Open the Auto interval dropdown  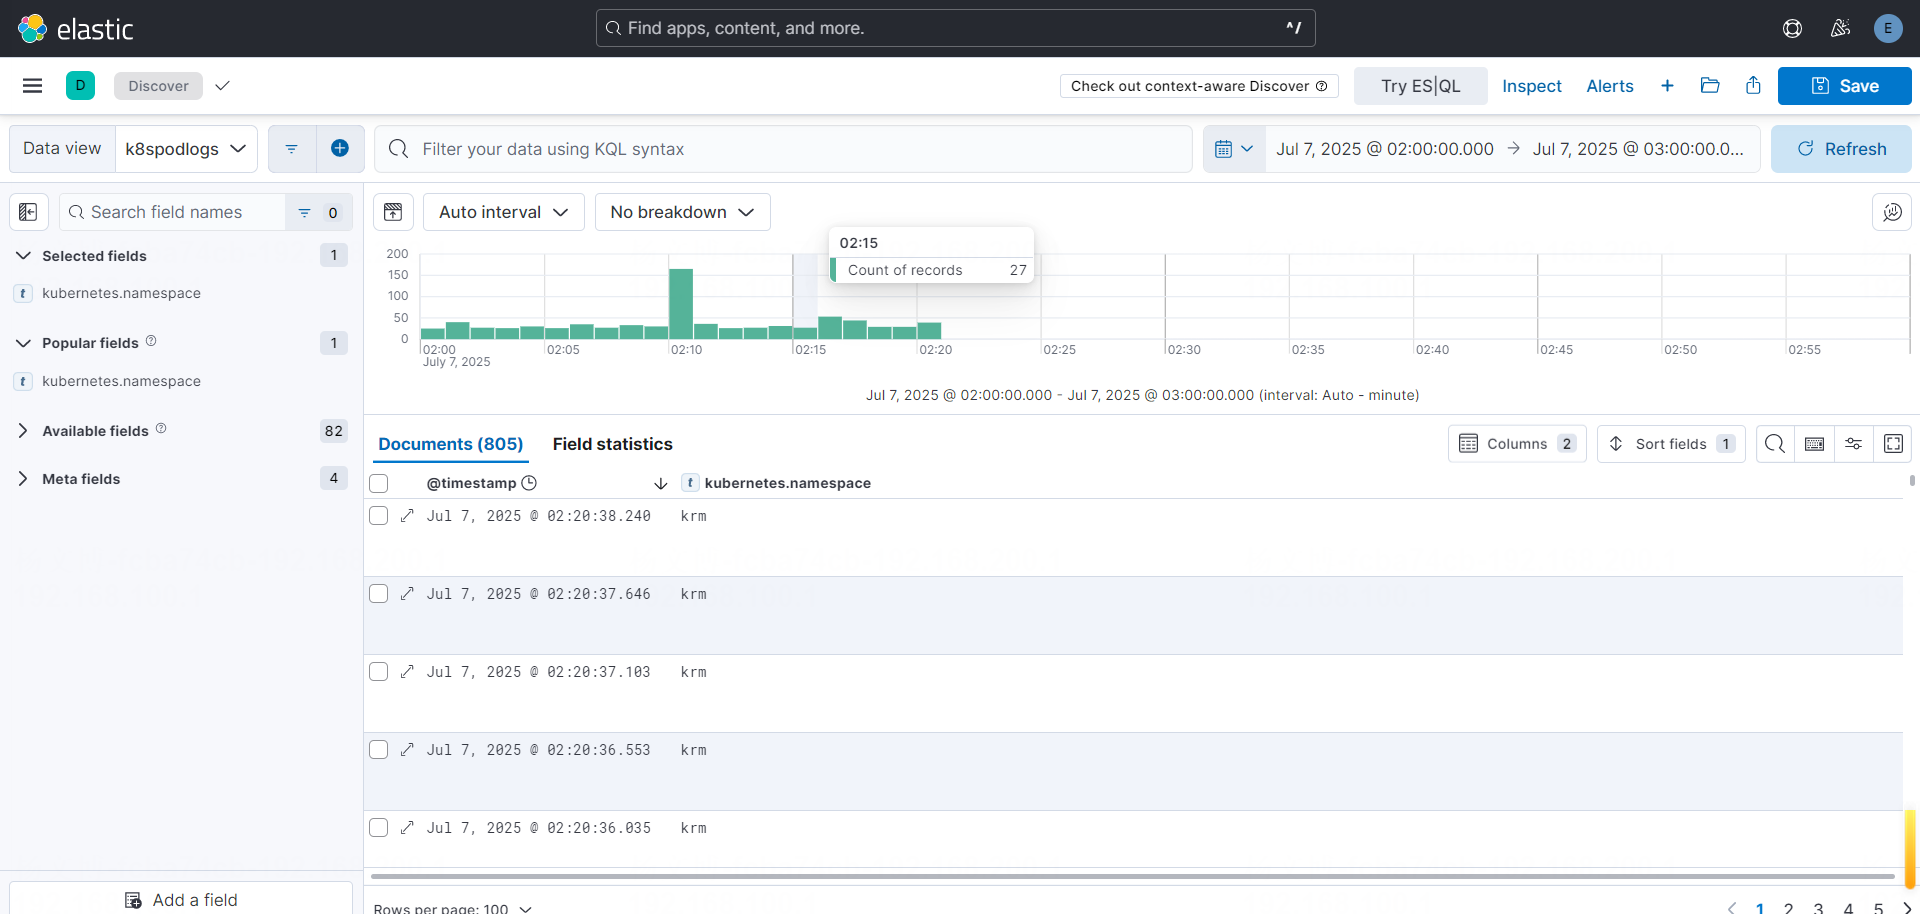pyautogui.click(x=503, y=212)
